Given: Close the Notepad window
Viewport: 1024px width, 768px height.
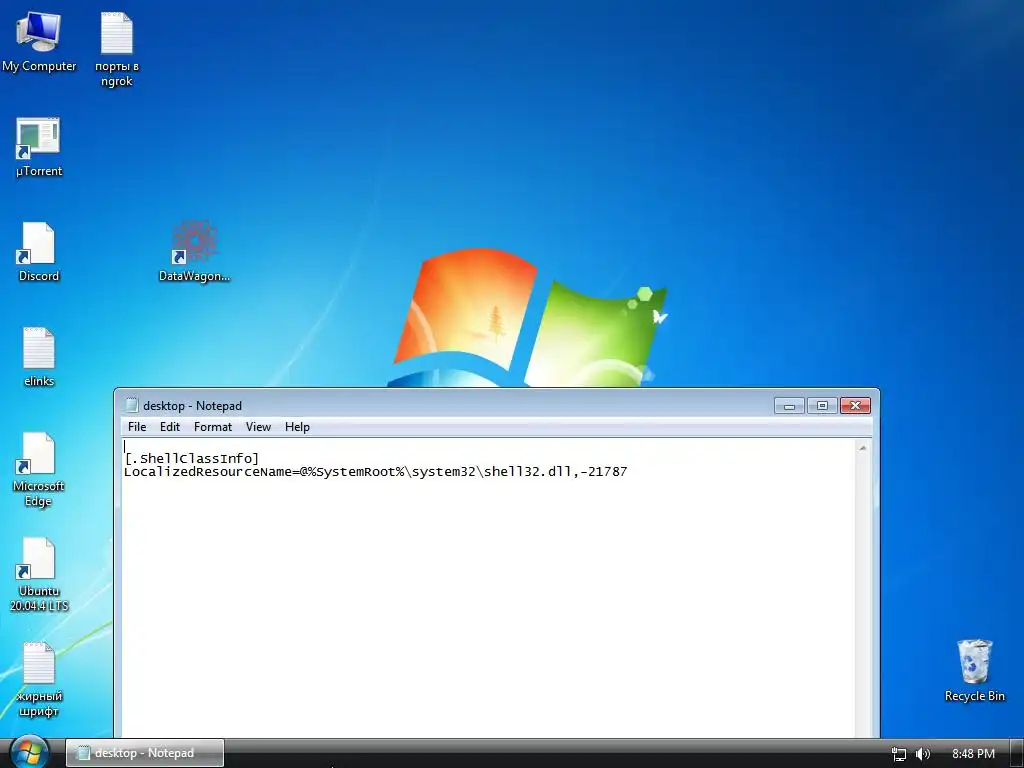Looking at the screenshot, I should (856, 406).
